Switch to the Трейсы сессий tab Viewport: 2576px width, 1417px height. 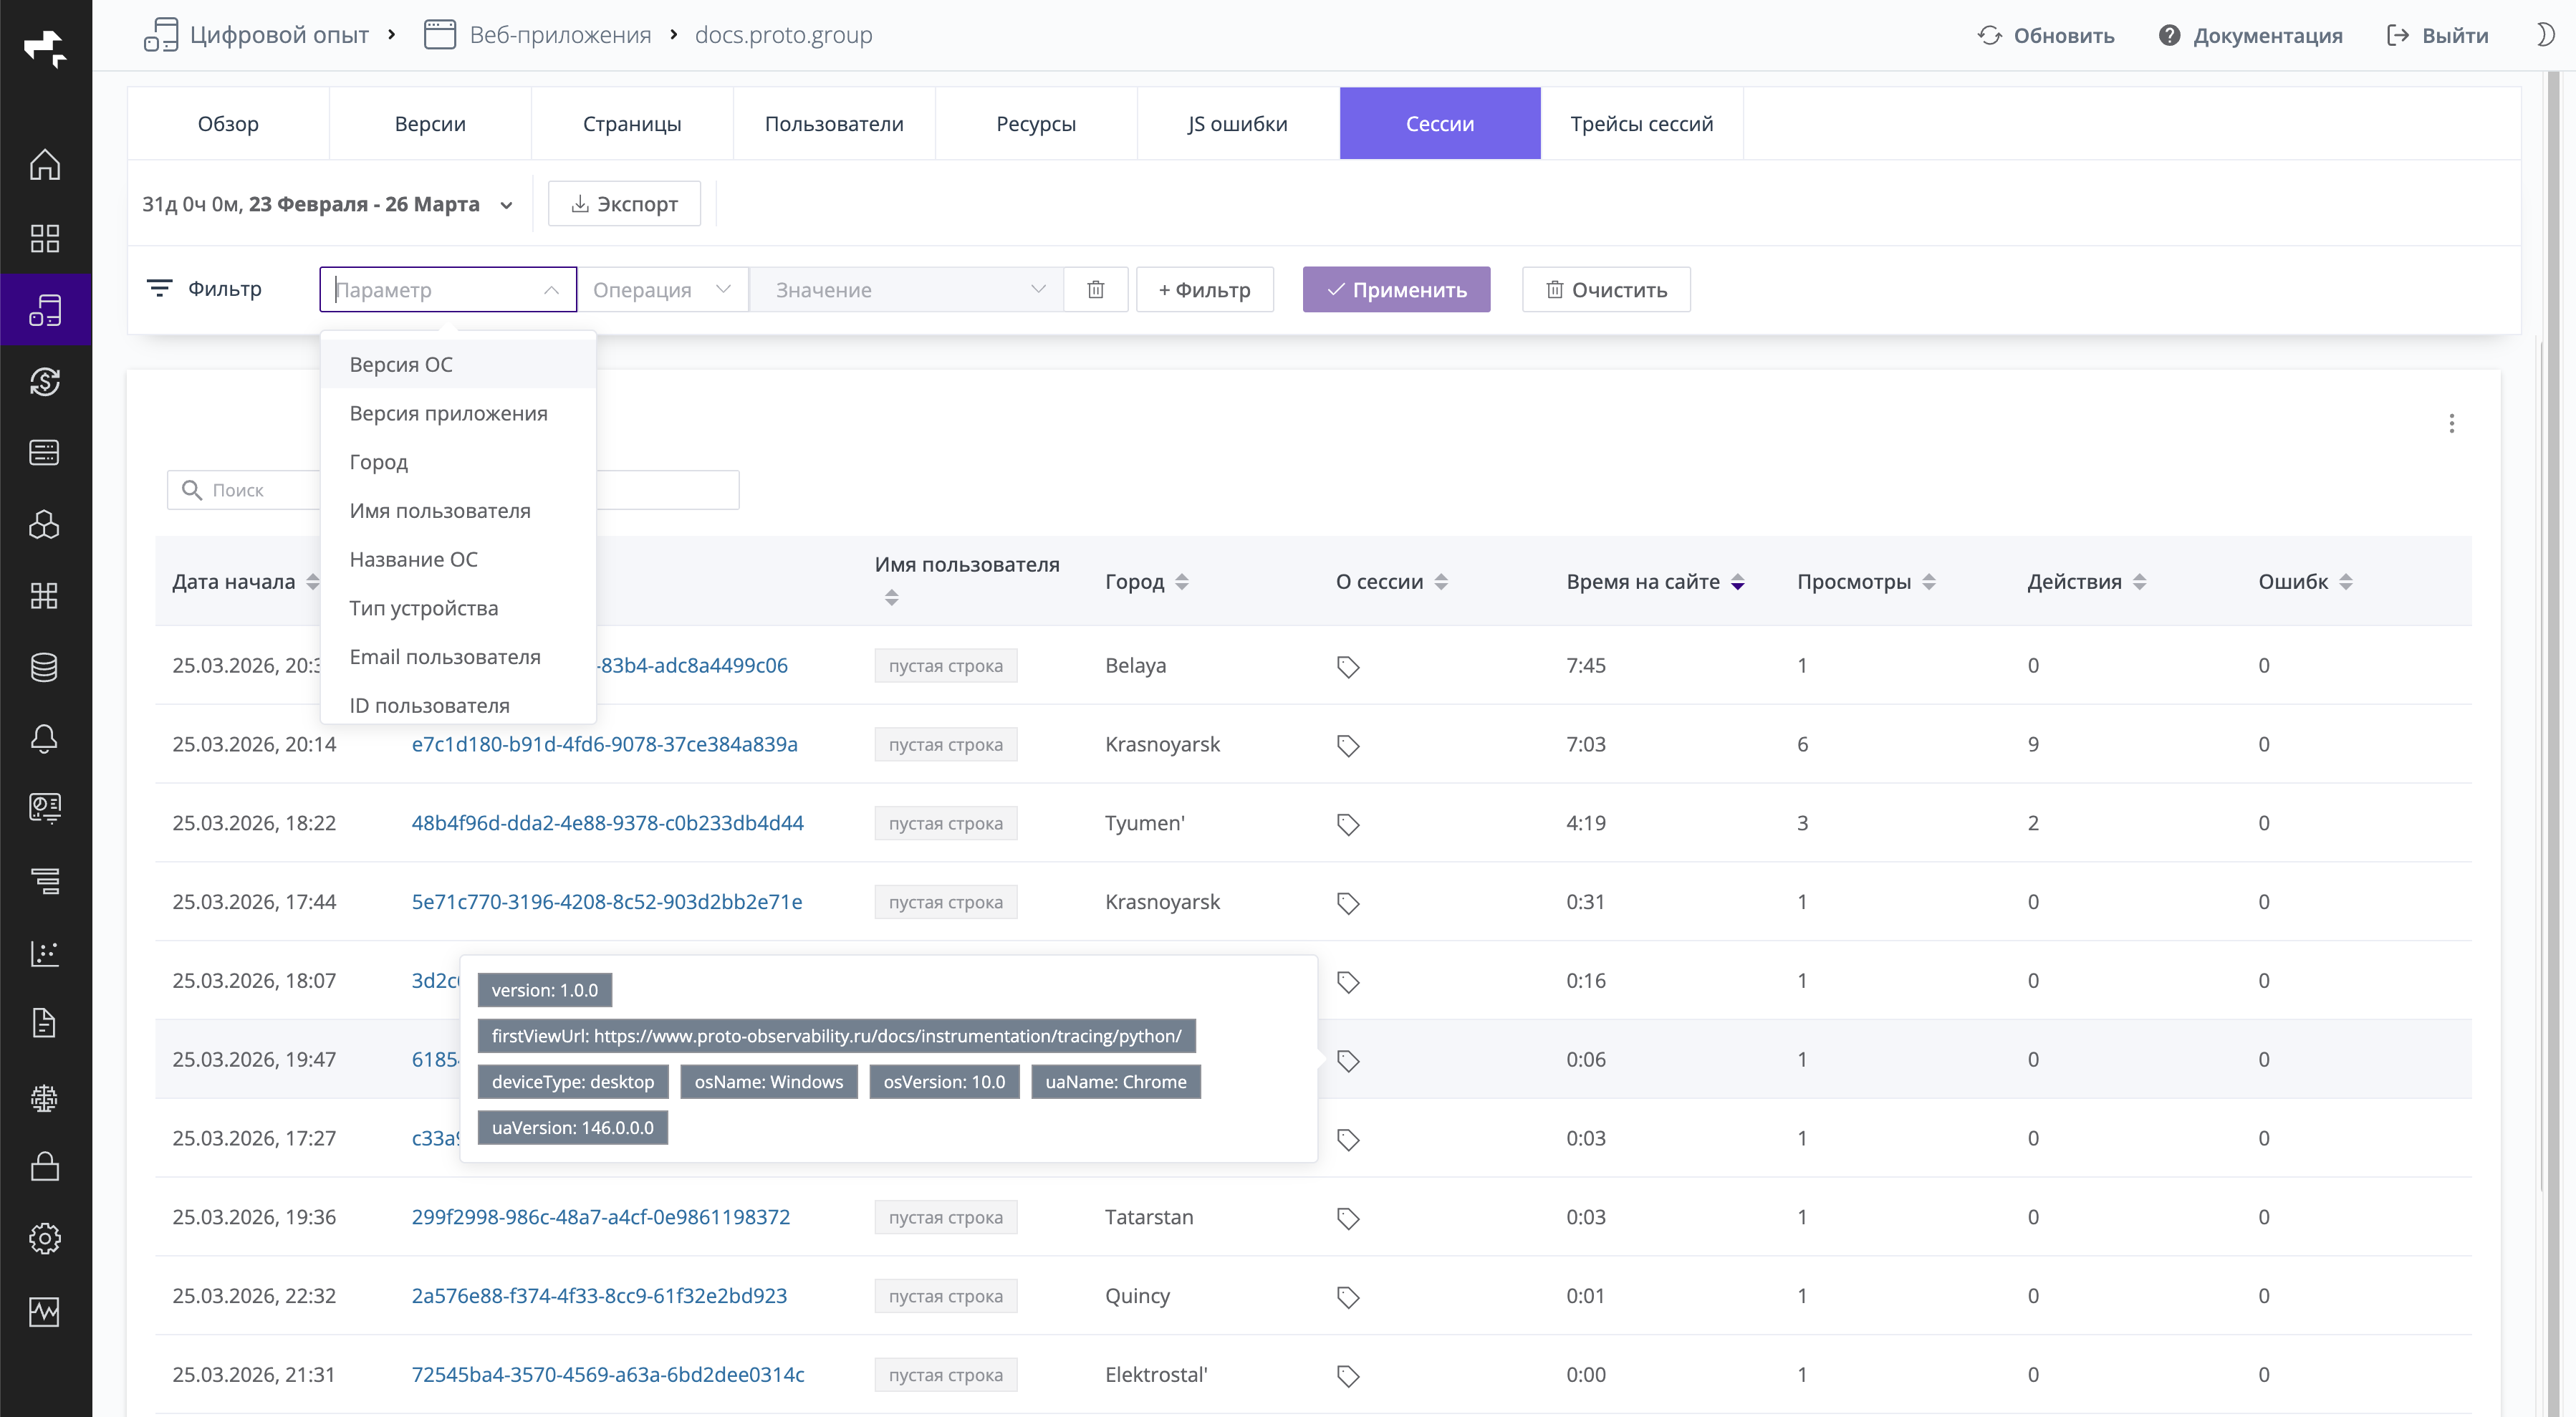point(1641,123)
